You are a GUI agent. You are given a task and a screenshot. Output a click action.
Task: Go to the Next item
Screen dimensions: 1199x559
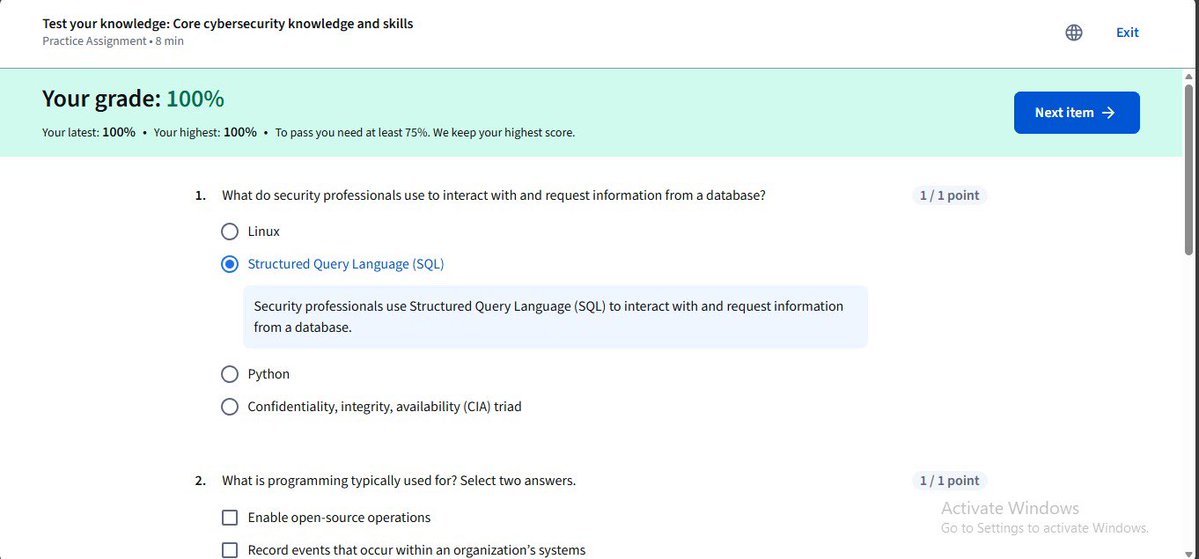tap(1077, 112)
